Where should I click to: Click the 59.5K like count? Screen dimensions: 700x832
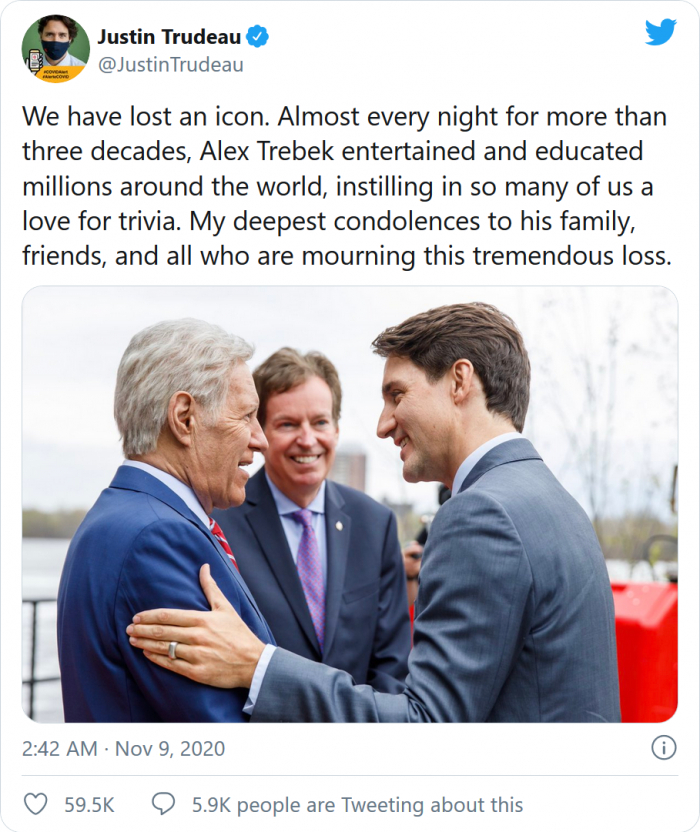pyautogui.click(x=91, y=804)
